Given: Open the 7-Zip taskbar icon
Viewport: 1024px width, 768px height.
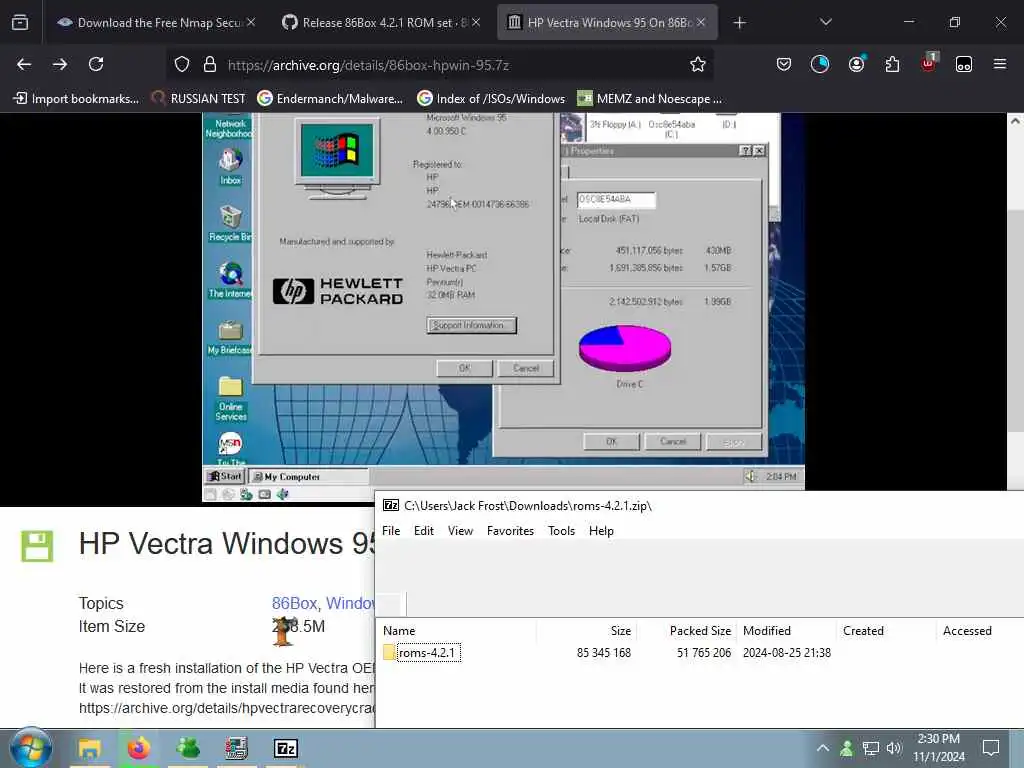Looking at the screenshot, I should point(285,749).
